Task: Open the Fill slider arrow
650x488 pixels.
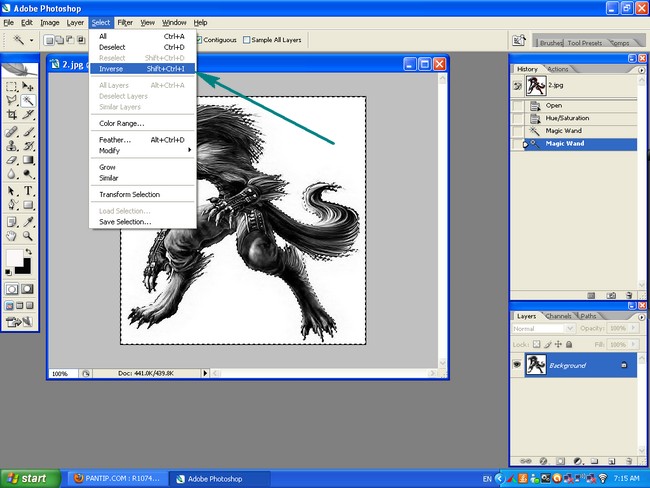Action: click(633, 344)
